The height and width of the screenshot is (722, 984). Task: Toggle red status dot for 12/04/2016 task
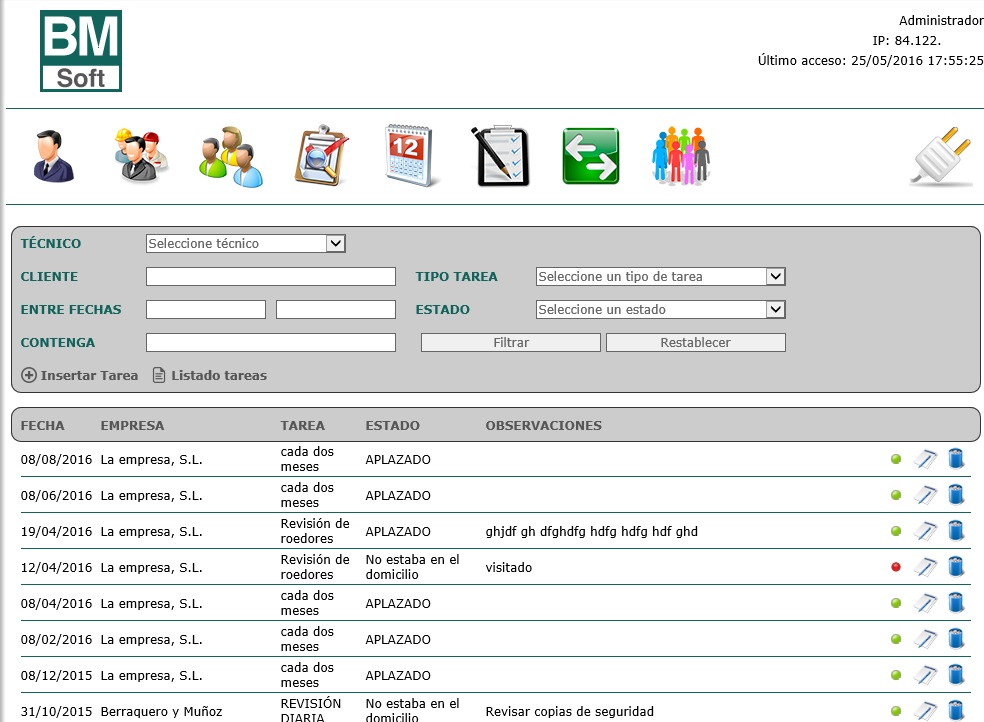(x=896, y=568)
